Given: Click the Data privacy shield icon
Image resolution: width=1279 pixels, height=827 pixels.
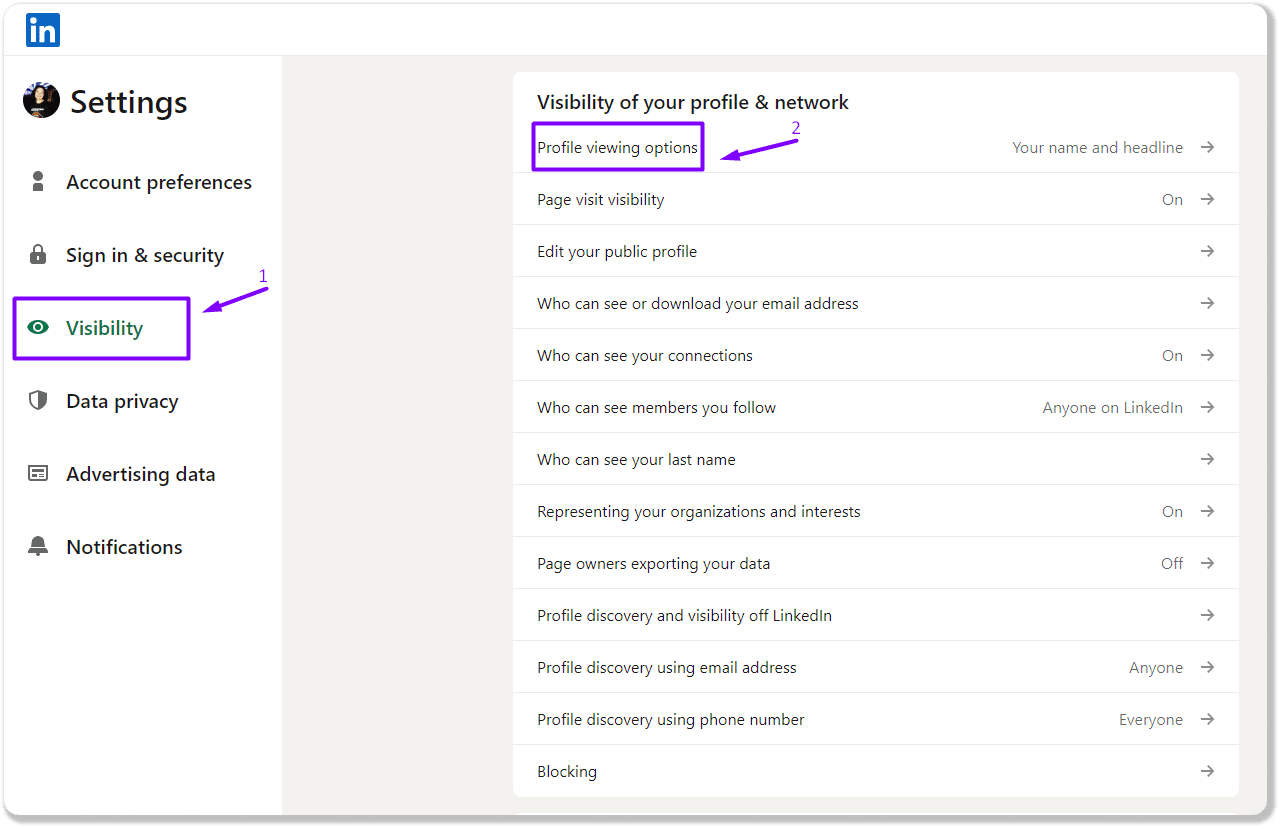Looking at the screenshot, I should tap(38, 400).
